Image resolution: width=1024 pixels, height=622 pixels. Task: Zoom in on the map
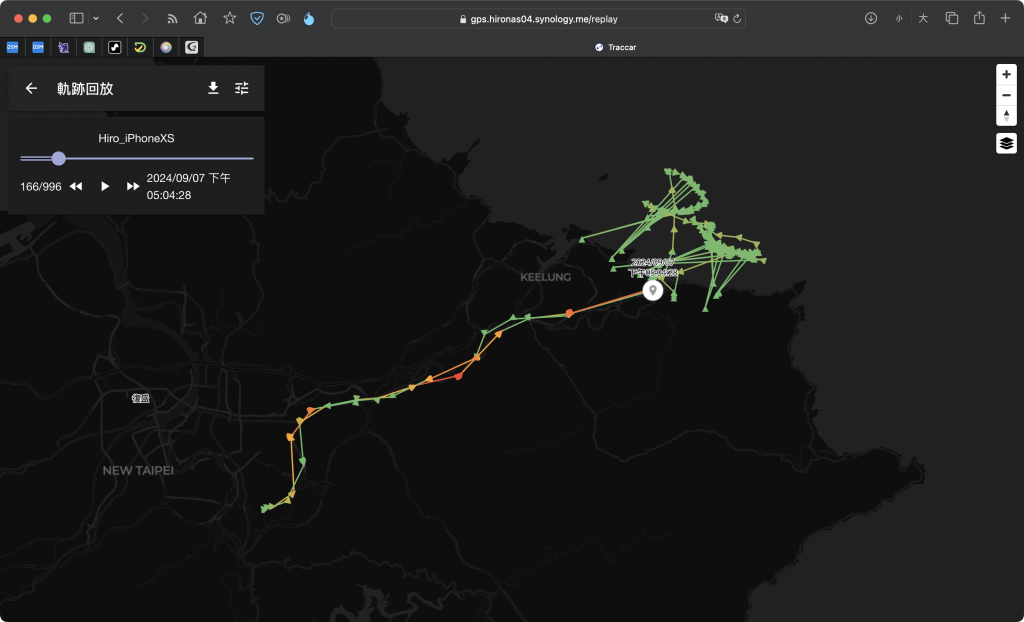[x=1006, y=75]
